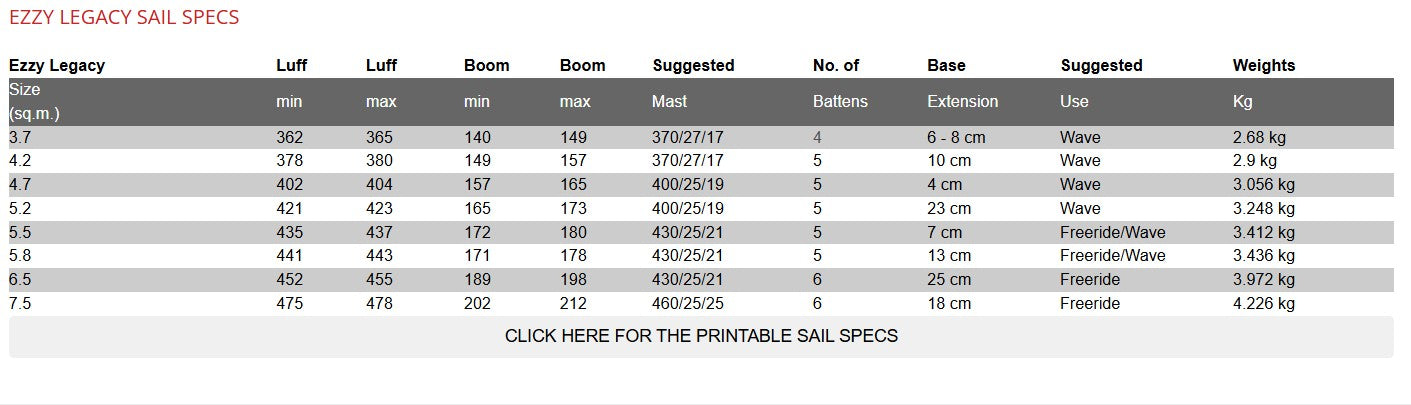Click the 23 cm base extension cell

[x=949, y=209]
